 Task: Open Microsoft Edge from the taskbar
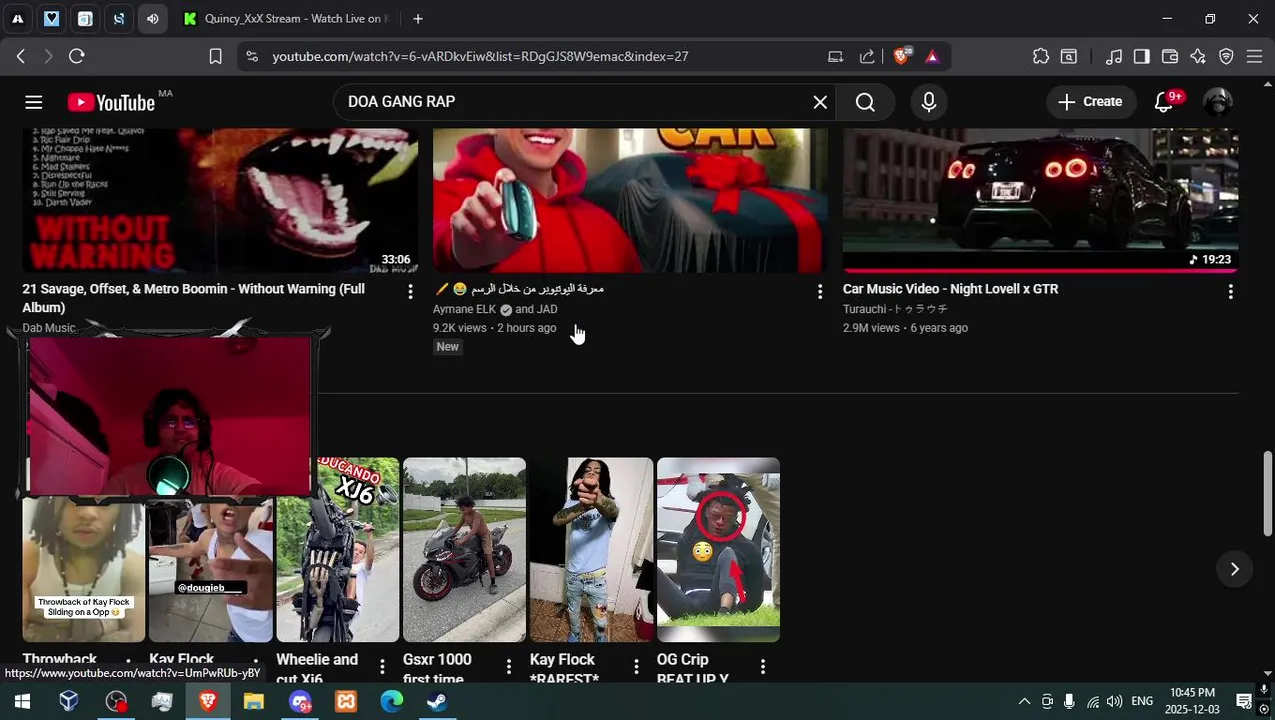coord(391,702)
